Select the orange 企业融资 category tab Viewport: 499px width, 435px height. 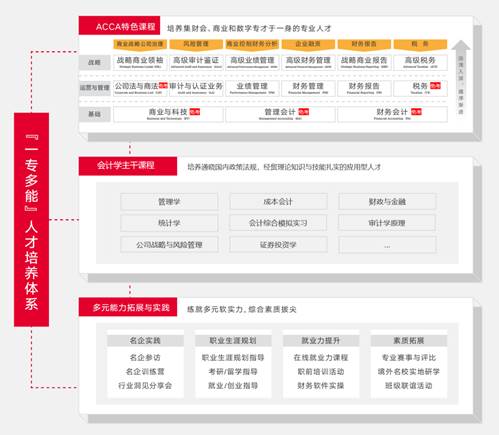point(308,44)
